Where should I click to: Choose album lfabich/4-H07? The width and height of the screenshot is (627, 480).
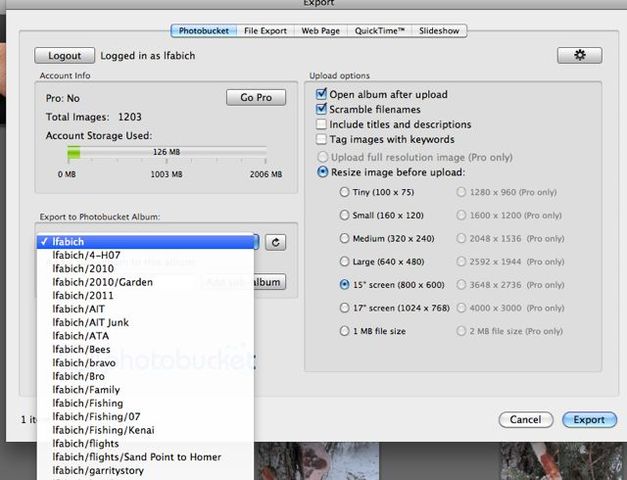point(146,255)
